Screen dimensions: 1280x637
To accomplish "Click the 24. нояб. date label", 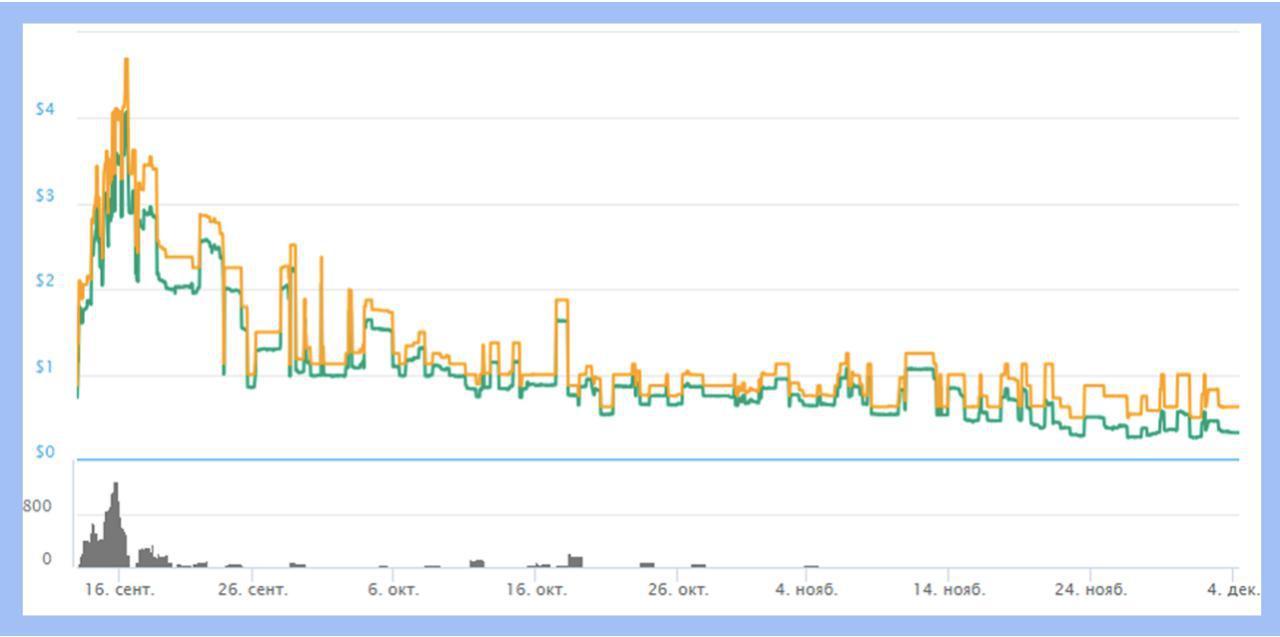I will [1091, 590].
